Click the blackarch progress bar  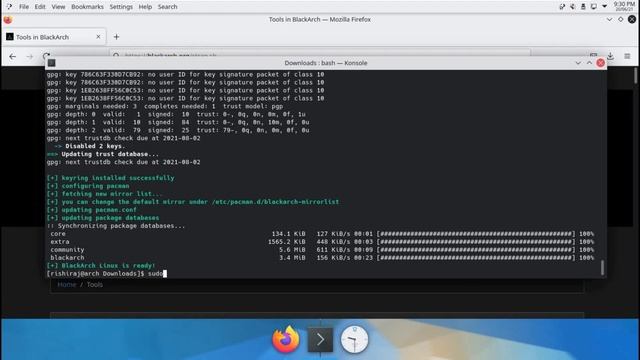pos(476,258)
